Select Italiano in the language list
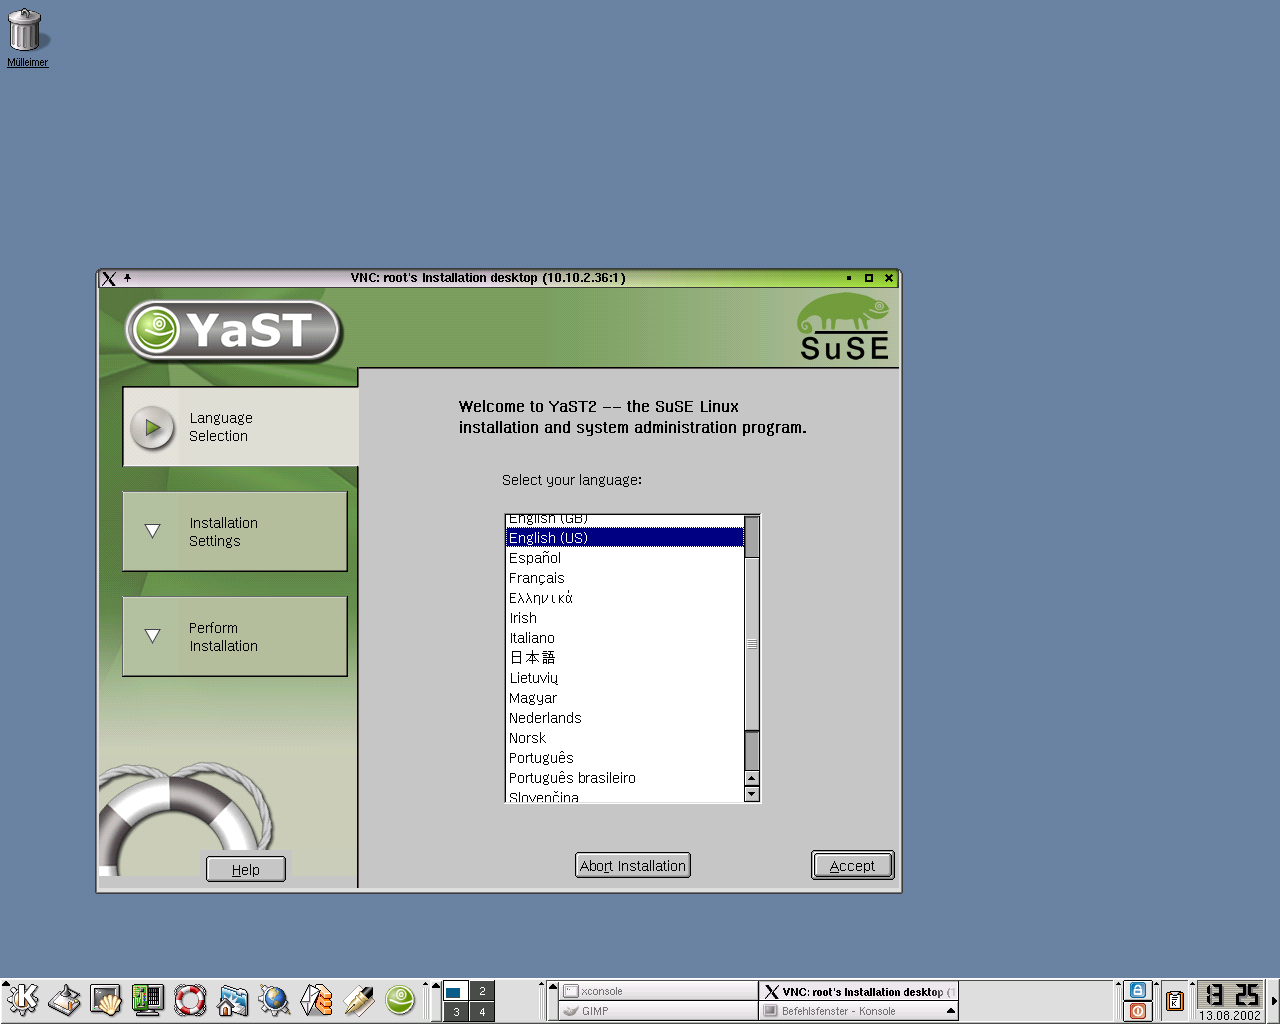Viewport: 1280px width, 1024px height. pos(625,638)
